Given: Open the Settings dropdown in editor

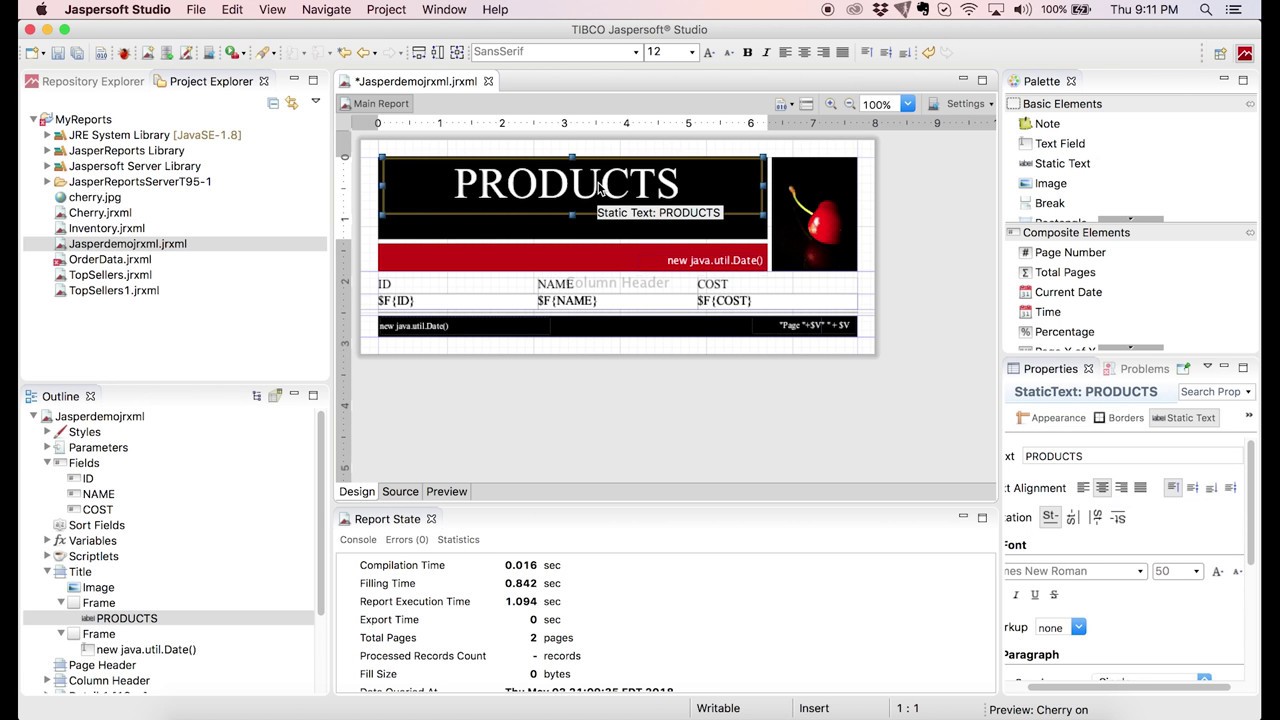Looking at the screenshot, I should click(x=969, y=104).
